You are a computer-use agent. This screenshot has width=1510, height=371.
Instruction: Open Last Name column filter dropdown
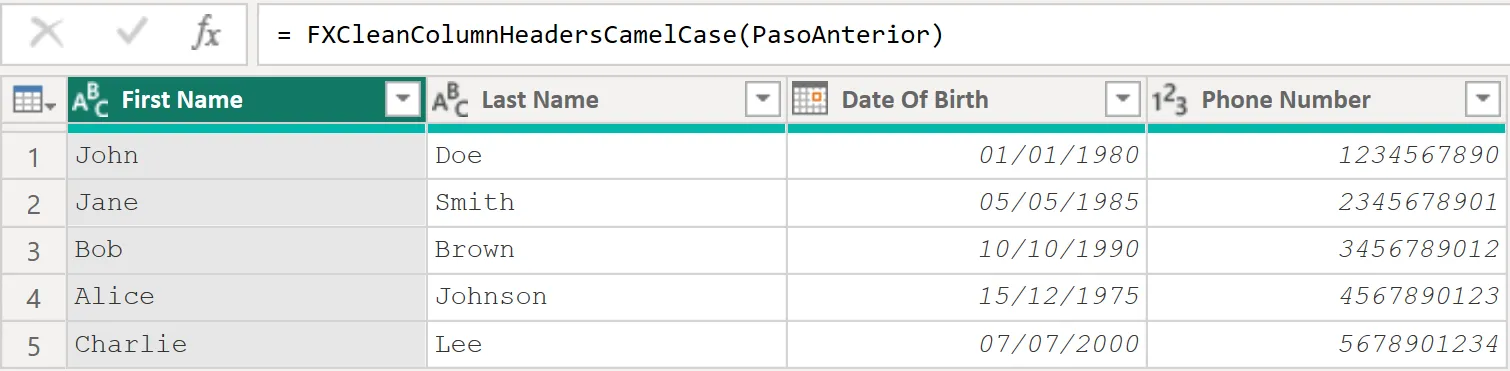coord(763,99)
